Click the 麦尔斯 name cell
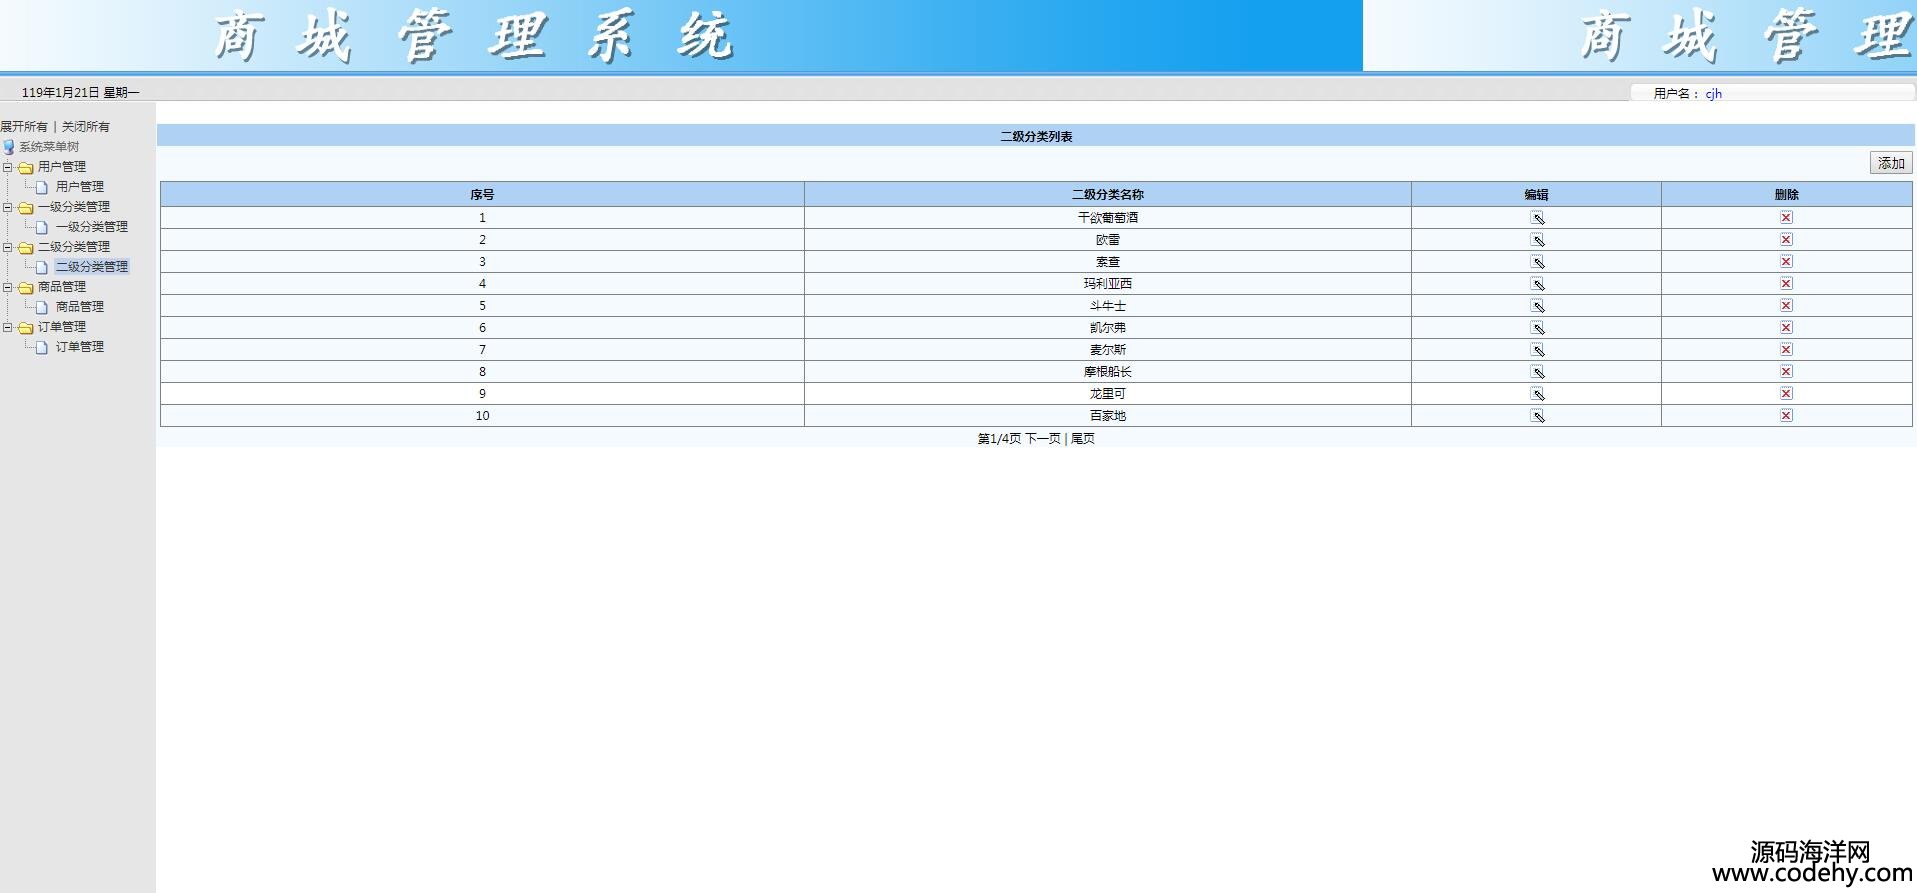Image resolution: width=1917 pixels, height=893 pixels. (1108, 350)
